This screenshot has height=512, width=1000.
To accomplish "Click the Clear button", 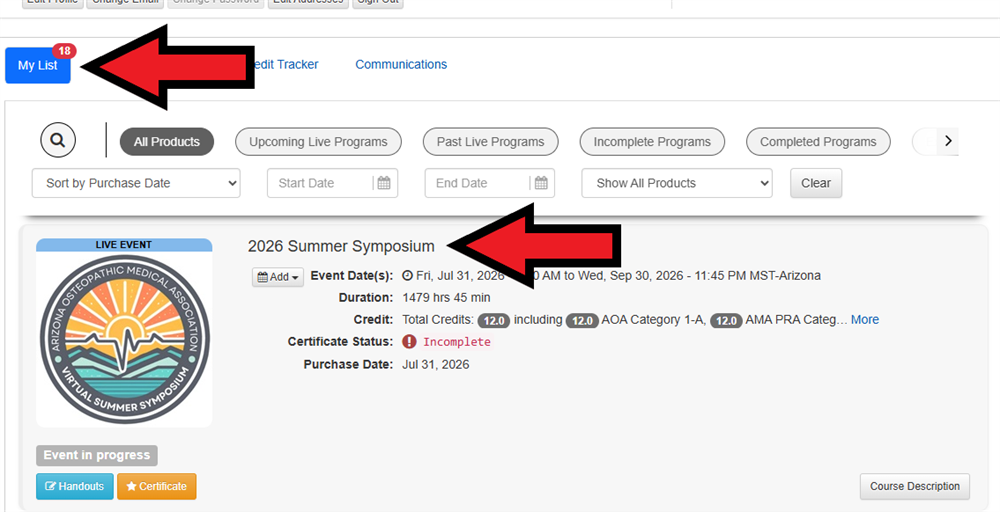I will [x=816, y=183].
